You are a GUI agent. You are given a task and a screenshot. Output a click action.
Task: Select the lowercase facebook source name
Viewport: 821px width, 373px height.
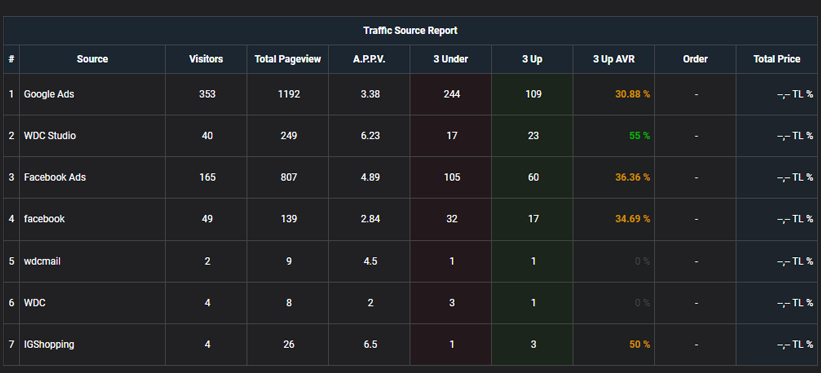tap(44, 219)
